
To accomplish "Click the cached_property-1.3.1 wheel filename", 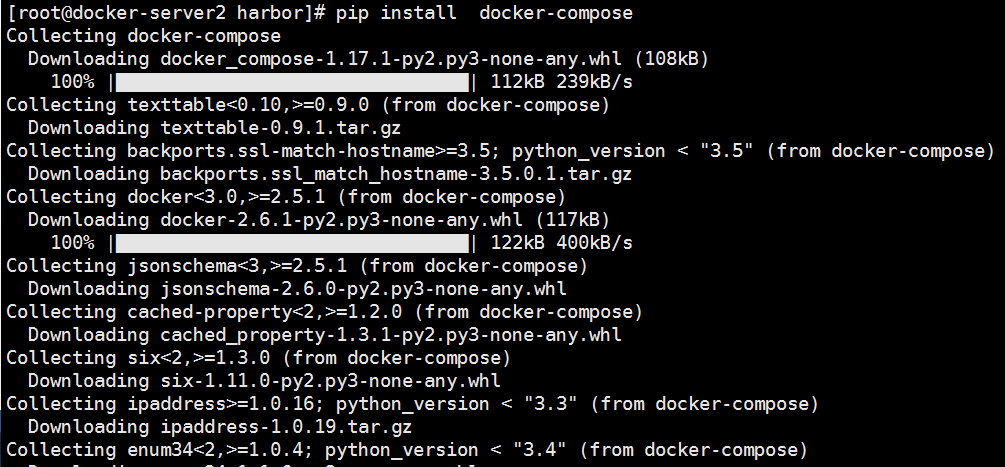I will tap(391, 335).
